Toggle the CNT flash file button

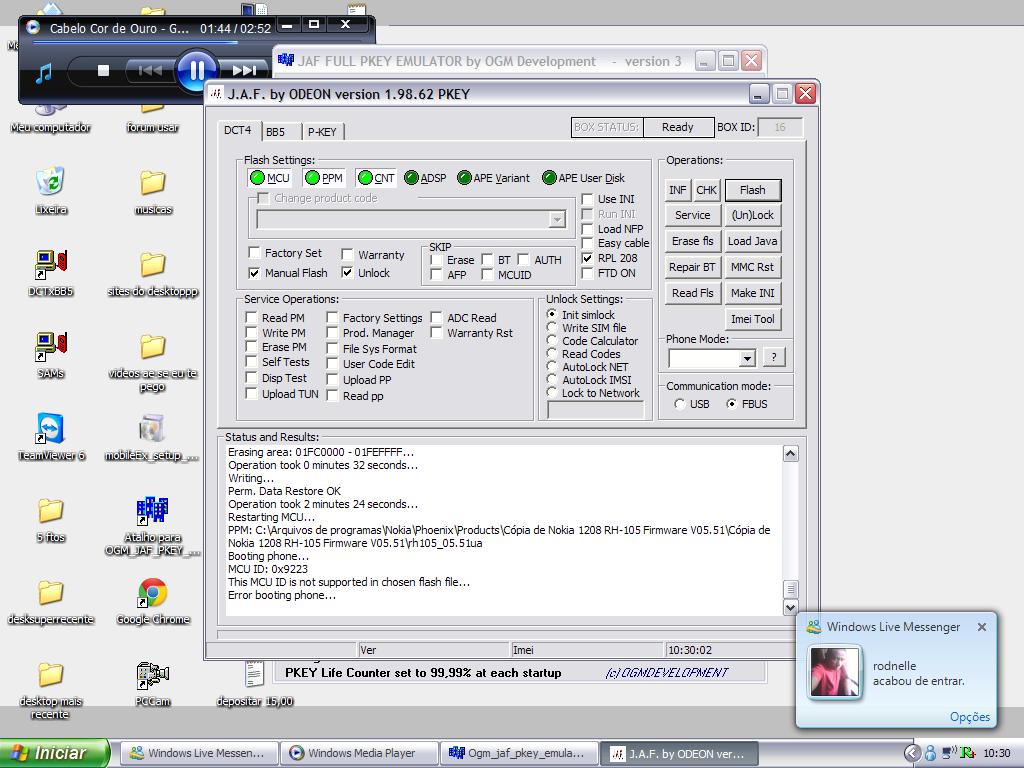point(376,178)
